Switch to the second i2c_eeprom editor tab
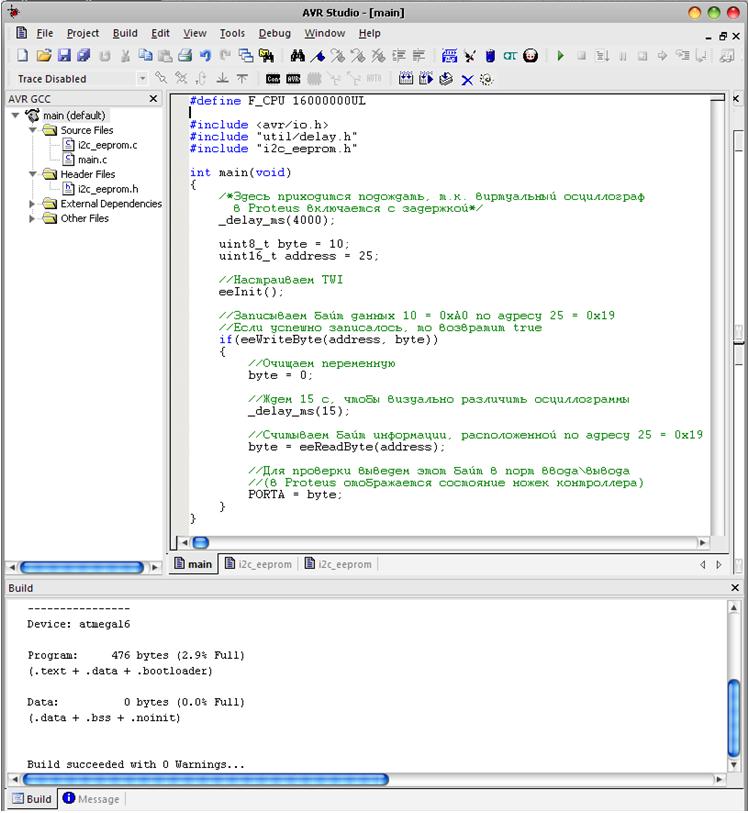The image size is (748, 813). pyautogui.click(x=338, y=564)
